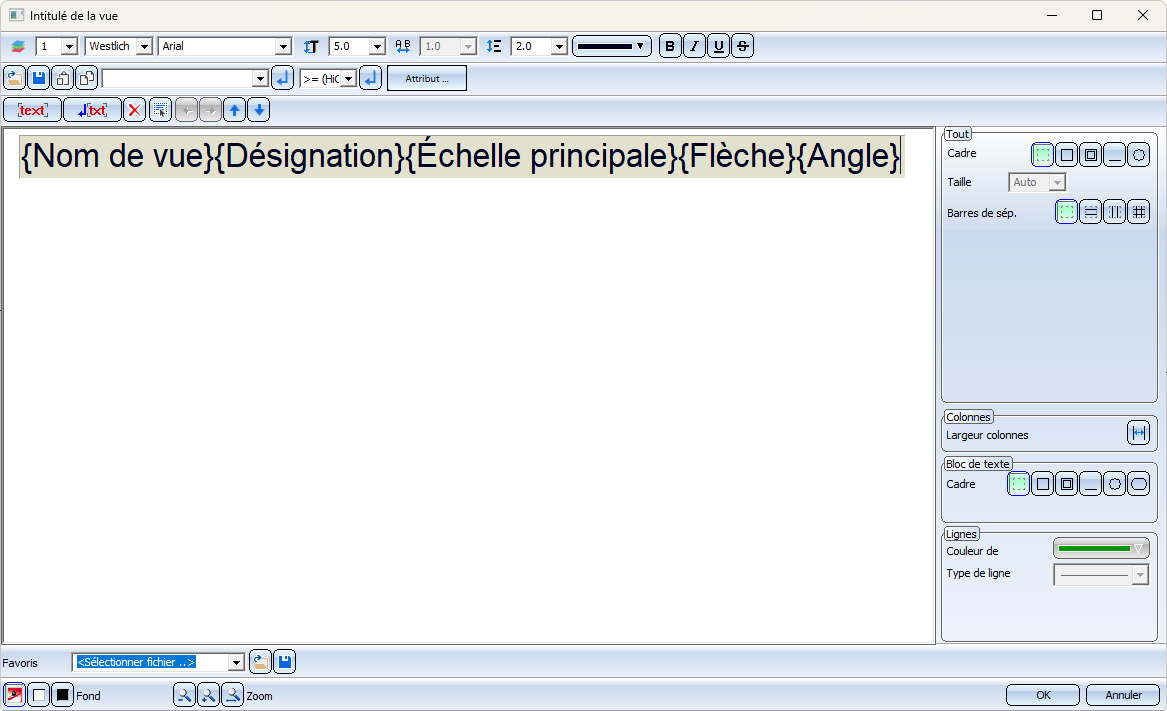Click the save favorites disk icon
The width and height of the screenshot is (1167, 711).
pos(284,661)
